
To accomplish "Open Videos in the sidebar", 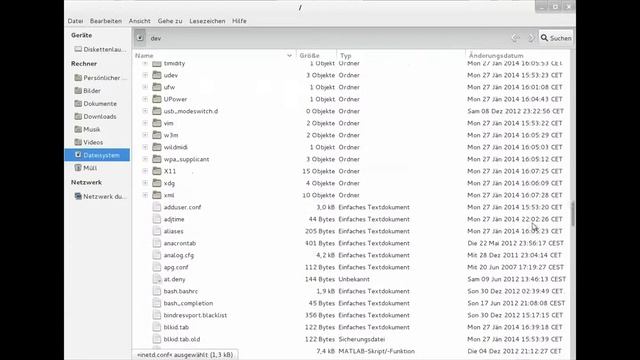I will (x=89, y=142).
